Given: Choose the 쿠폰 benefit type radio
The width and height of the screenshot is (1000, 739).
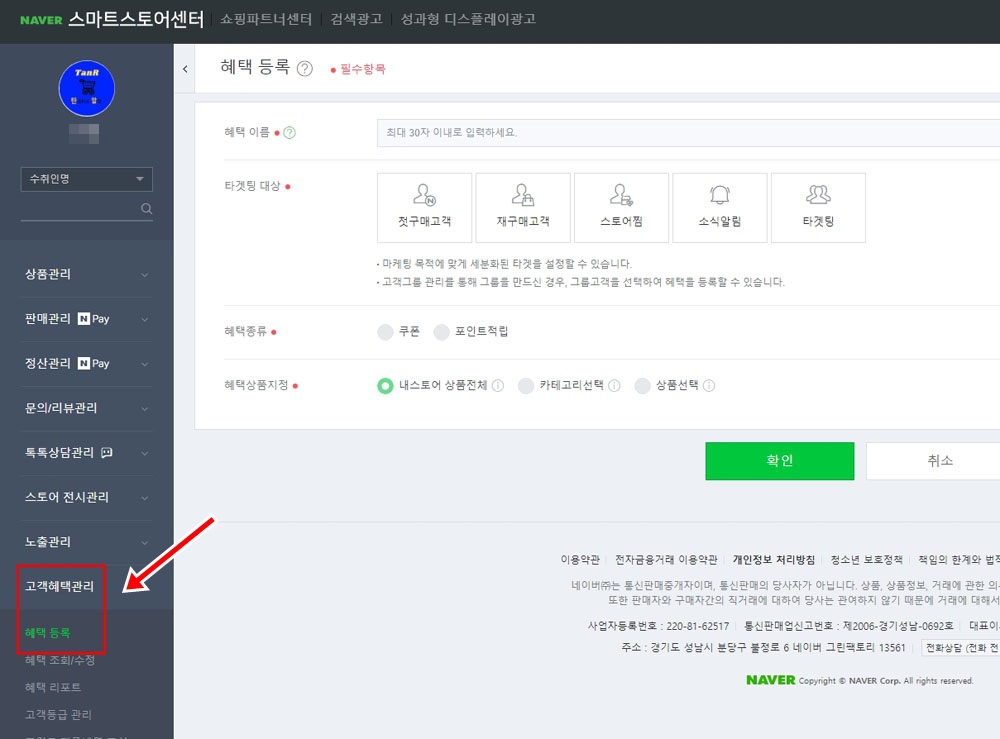Looking at the screenshot, I should click(385, 332).
